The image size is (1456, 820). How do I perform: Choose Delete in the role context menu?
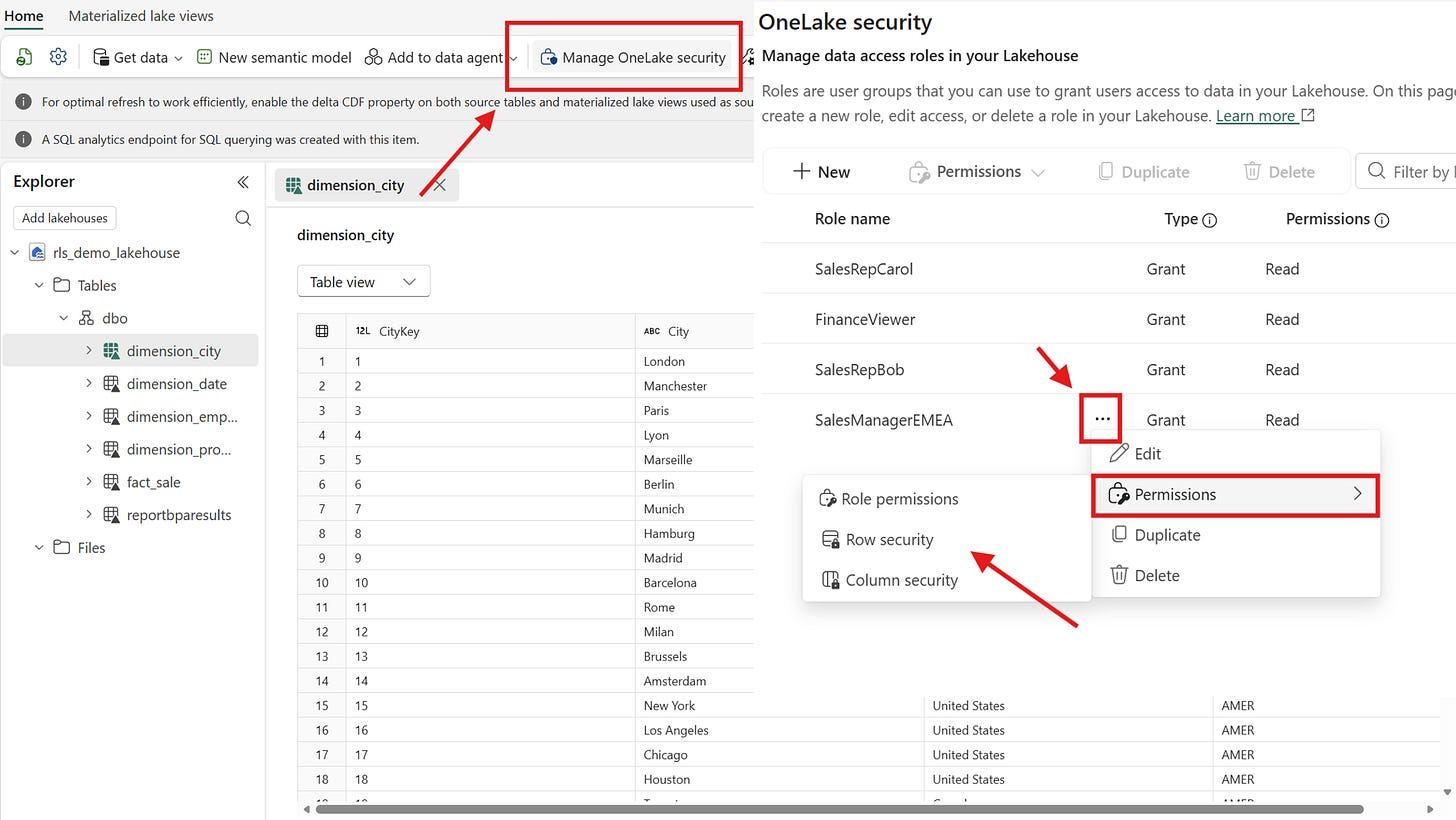pyautogui.click(x=1236, y=576)
